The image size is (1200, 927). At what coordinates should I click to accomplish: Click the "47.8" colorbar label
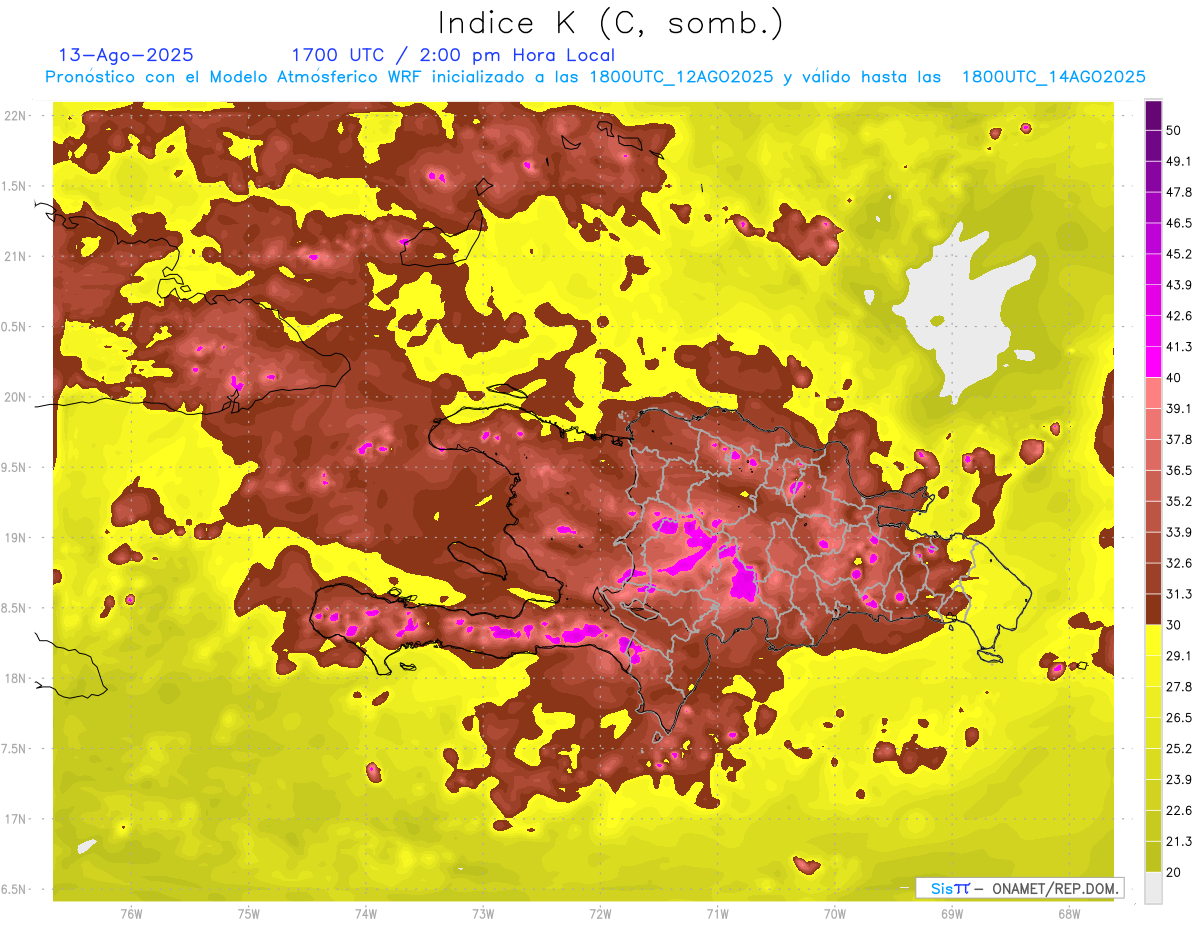tap(1178, 192)
